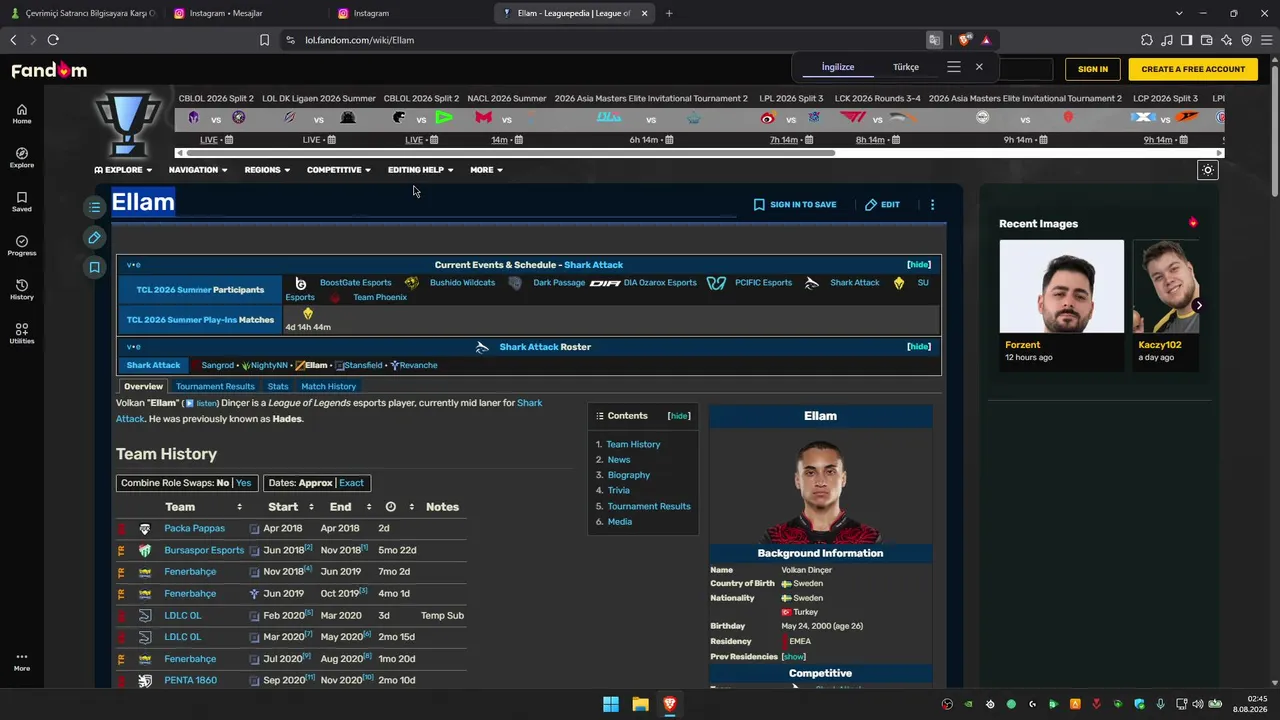Click Create a Free Account button
This screenshot has height=720, width=1280.
[x=1193, y=69]
